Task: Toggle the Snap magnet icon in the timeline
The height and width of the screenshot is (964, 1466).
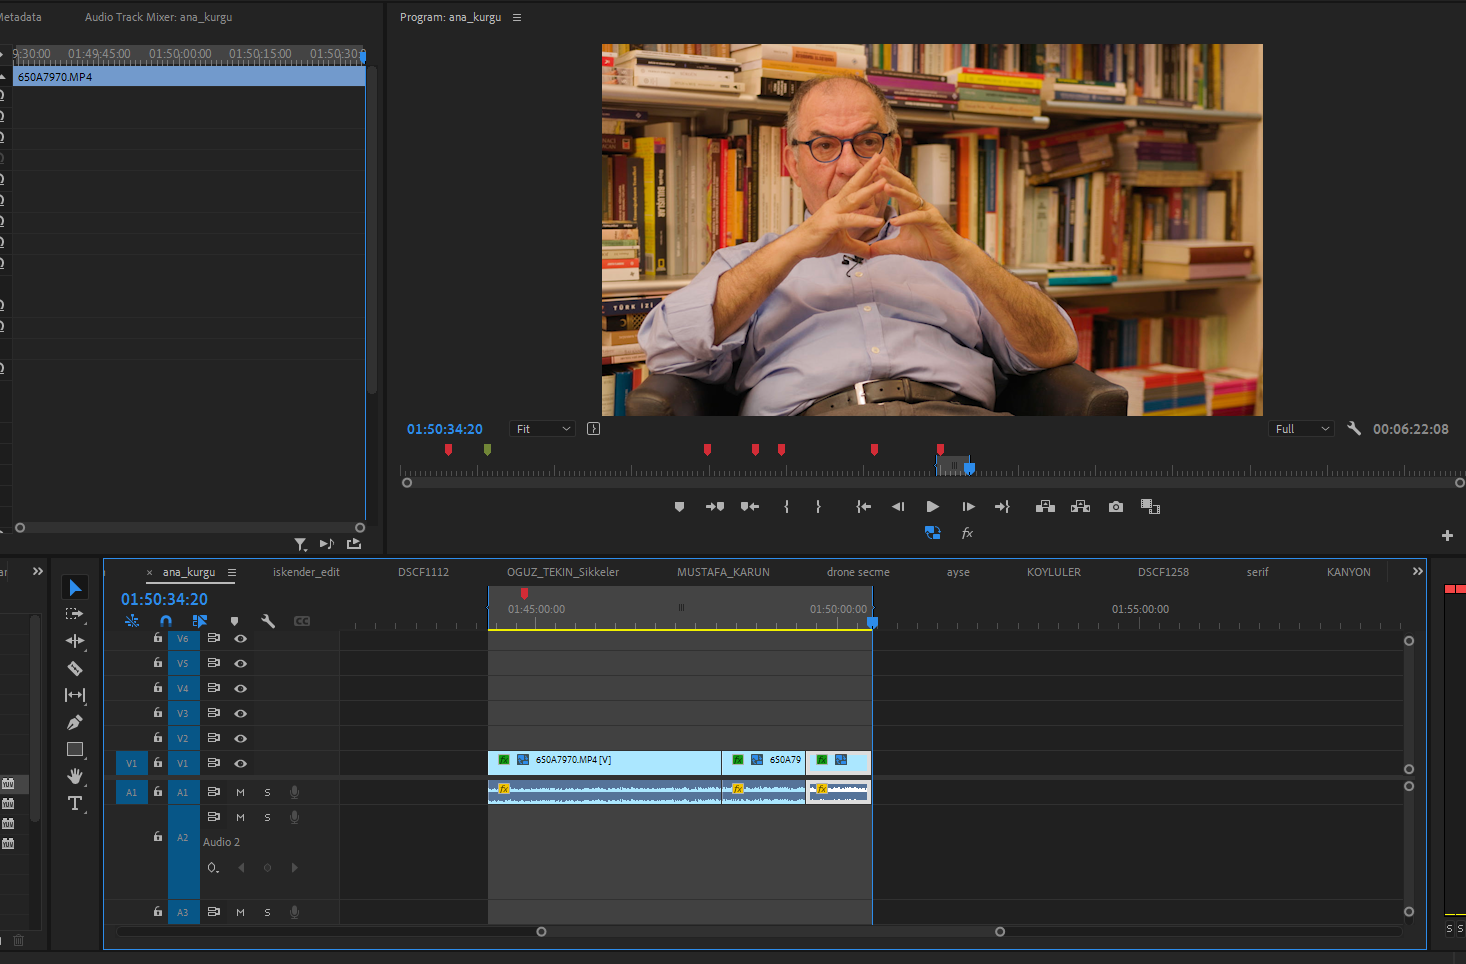Action: click(166, 621)
